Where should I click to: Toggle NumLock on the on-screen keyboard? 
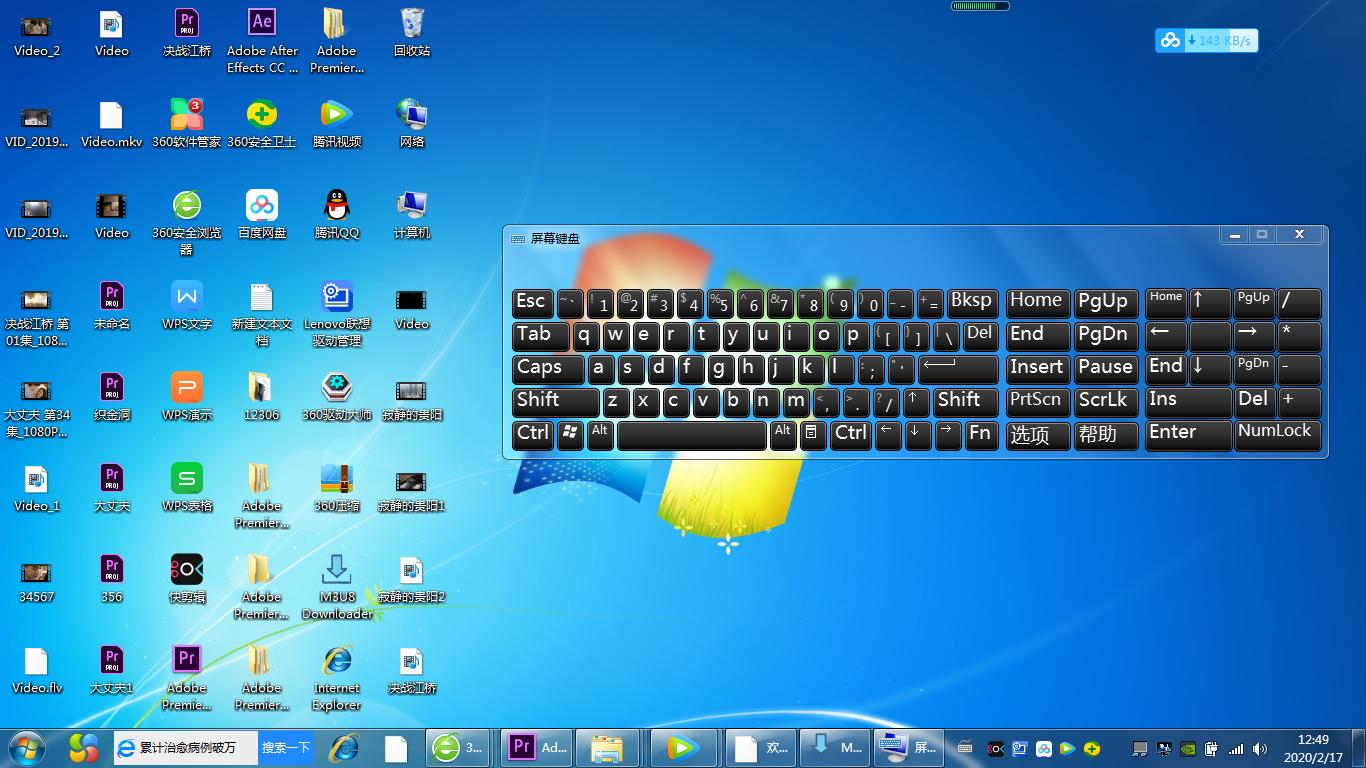[x=1277, y=433]
